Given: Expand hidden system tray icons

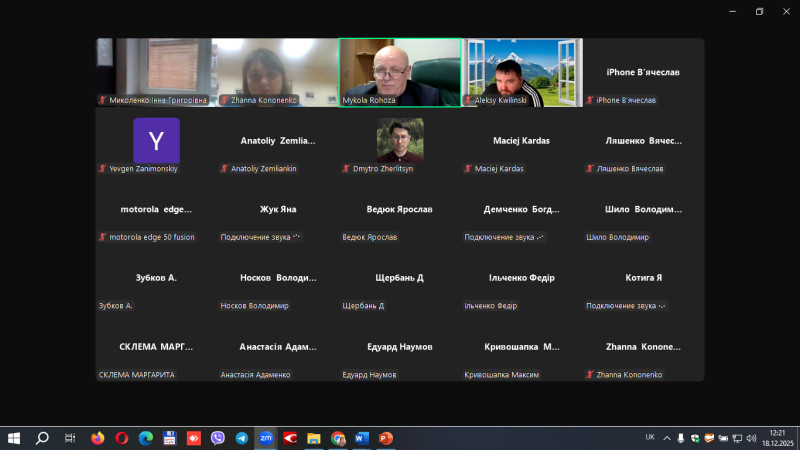Looking at the screenshot, I should (667, 438).
